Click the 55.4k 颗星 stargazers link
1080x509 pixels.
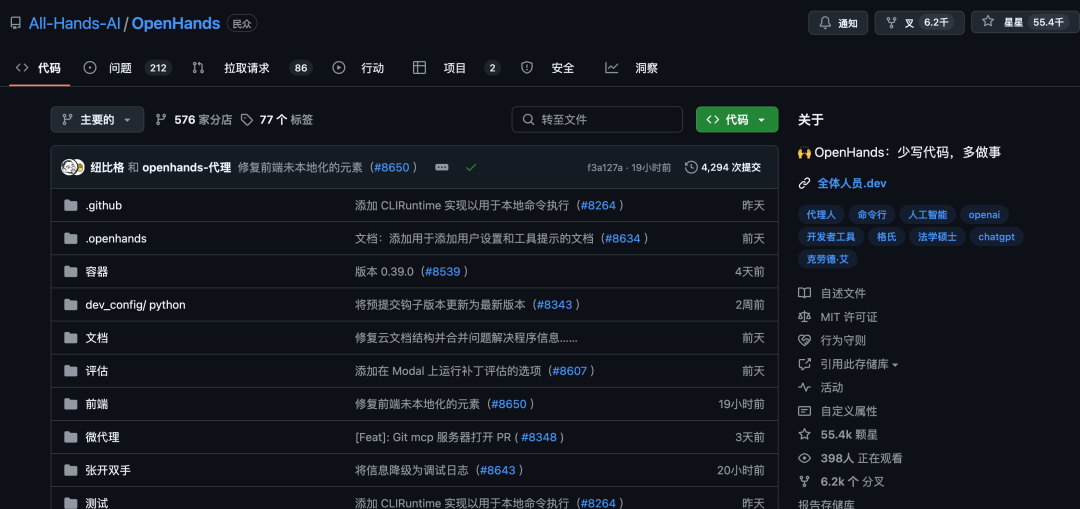point(849,435)
